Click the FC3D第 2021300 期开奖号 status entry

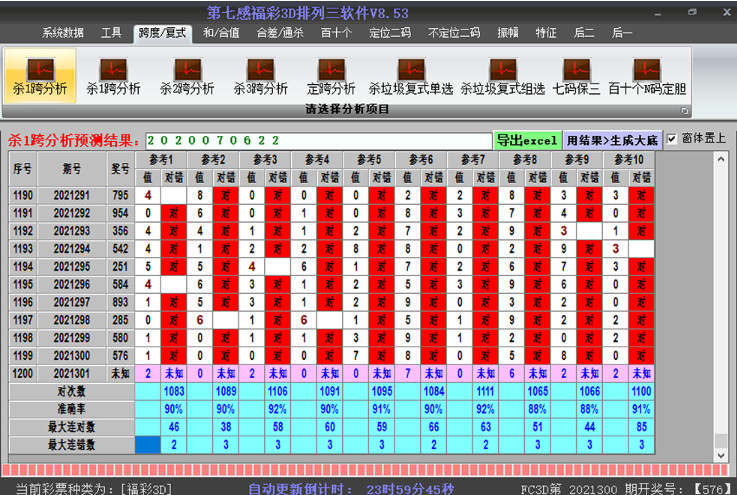[626, 489]
